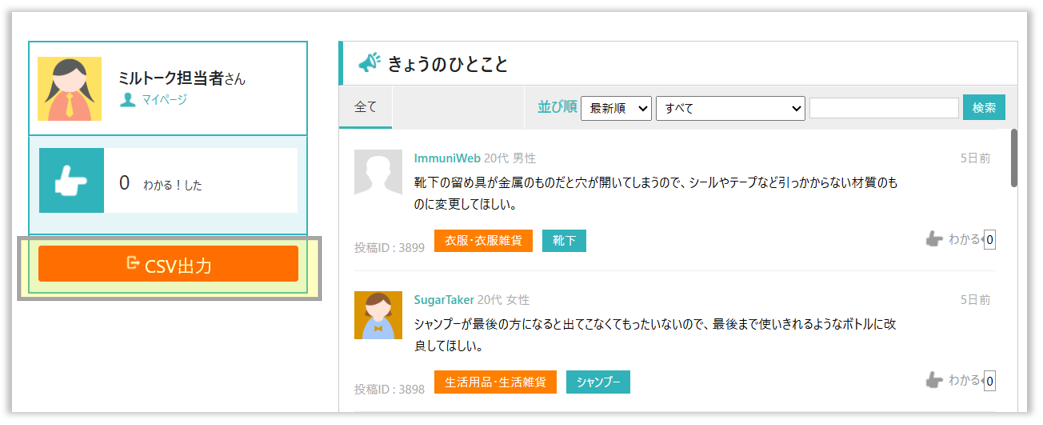Open the 最新順 sort dropdown
Image resolution: width=1043 pixels, height=425 pixels.
pyautogui.click(x=616, y=108)
